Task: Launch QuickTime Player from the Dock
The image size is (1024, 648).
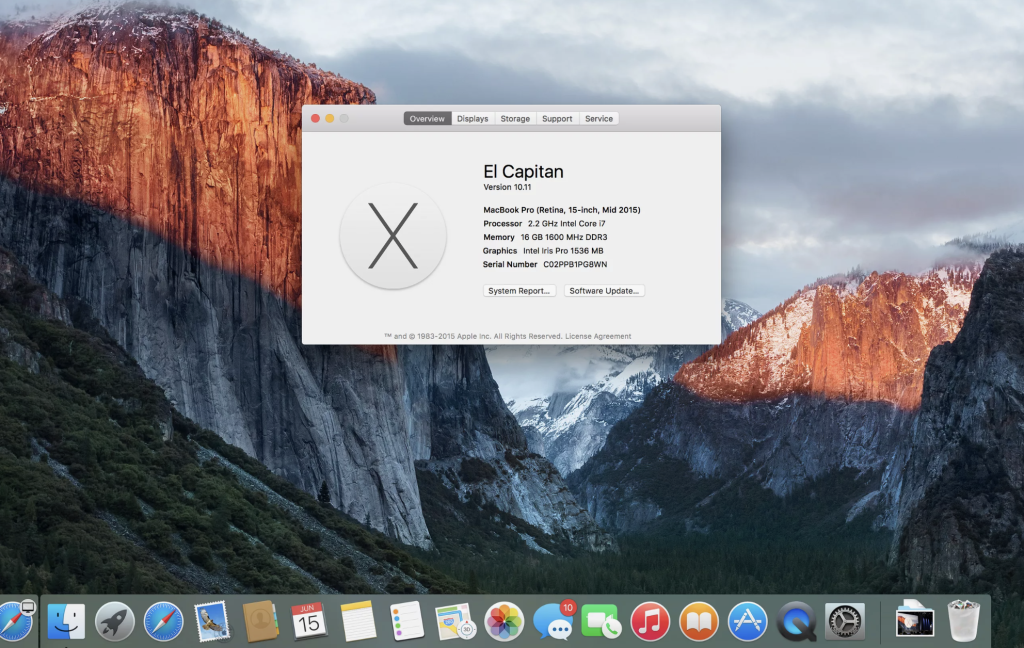Action: click(x=796, y=621)
